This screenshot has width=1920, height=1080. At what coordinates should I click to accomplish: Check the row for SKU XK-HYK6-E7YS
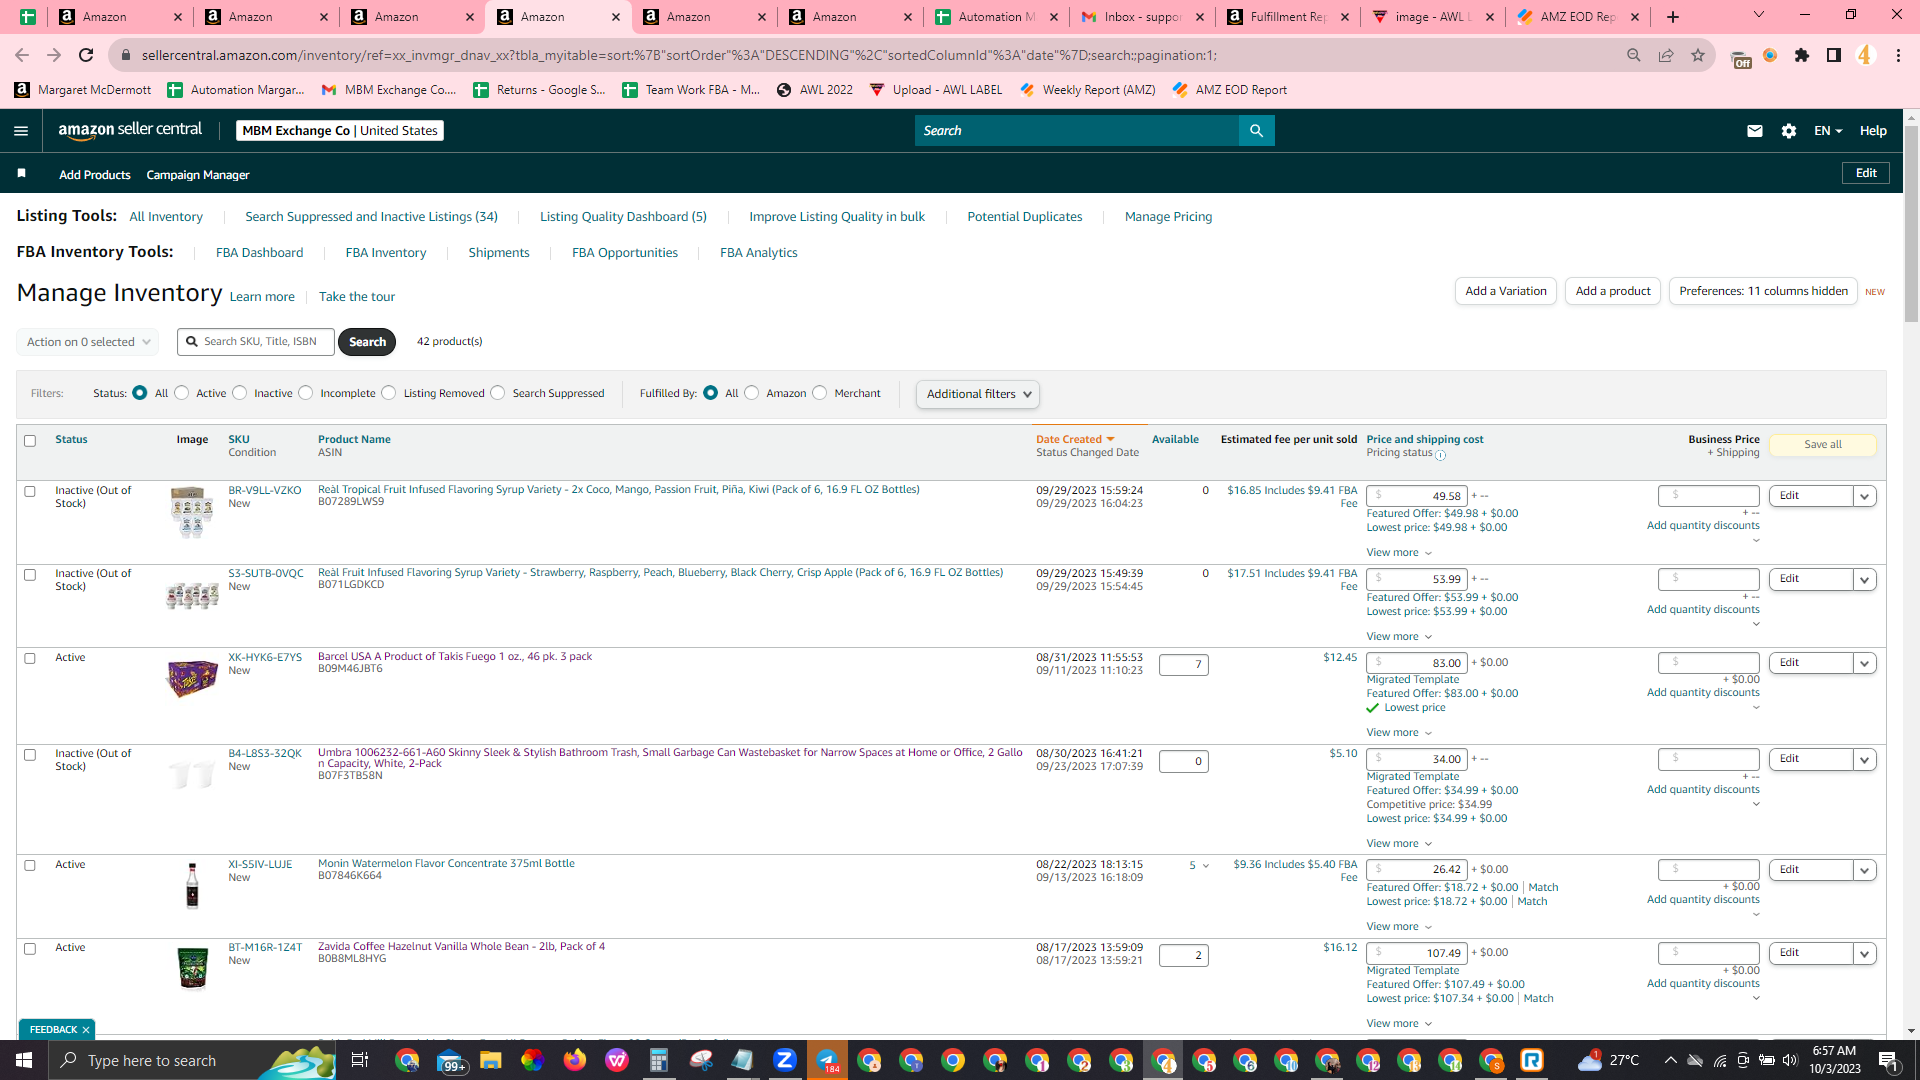point(30,659)
